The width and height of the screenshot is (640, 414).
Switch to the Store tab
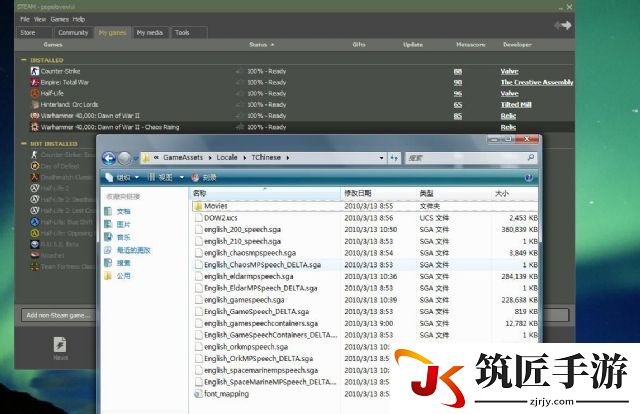pos(34,33)
